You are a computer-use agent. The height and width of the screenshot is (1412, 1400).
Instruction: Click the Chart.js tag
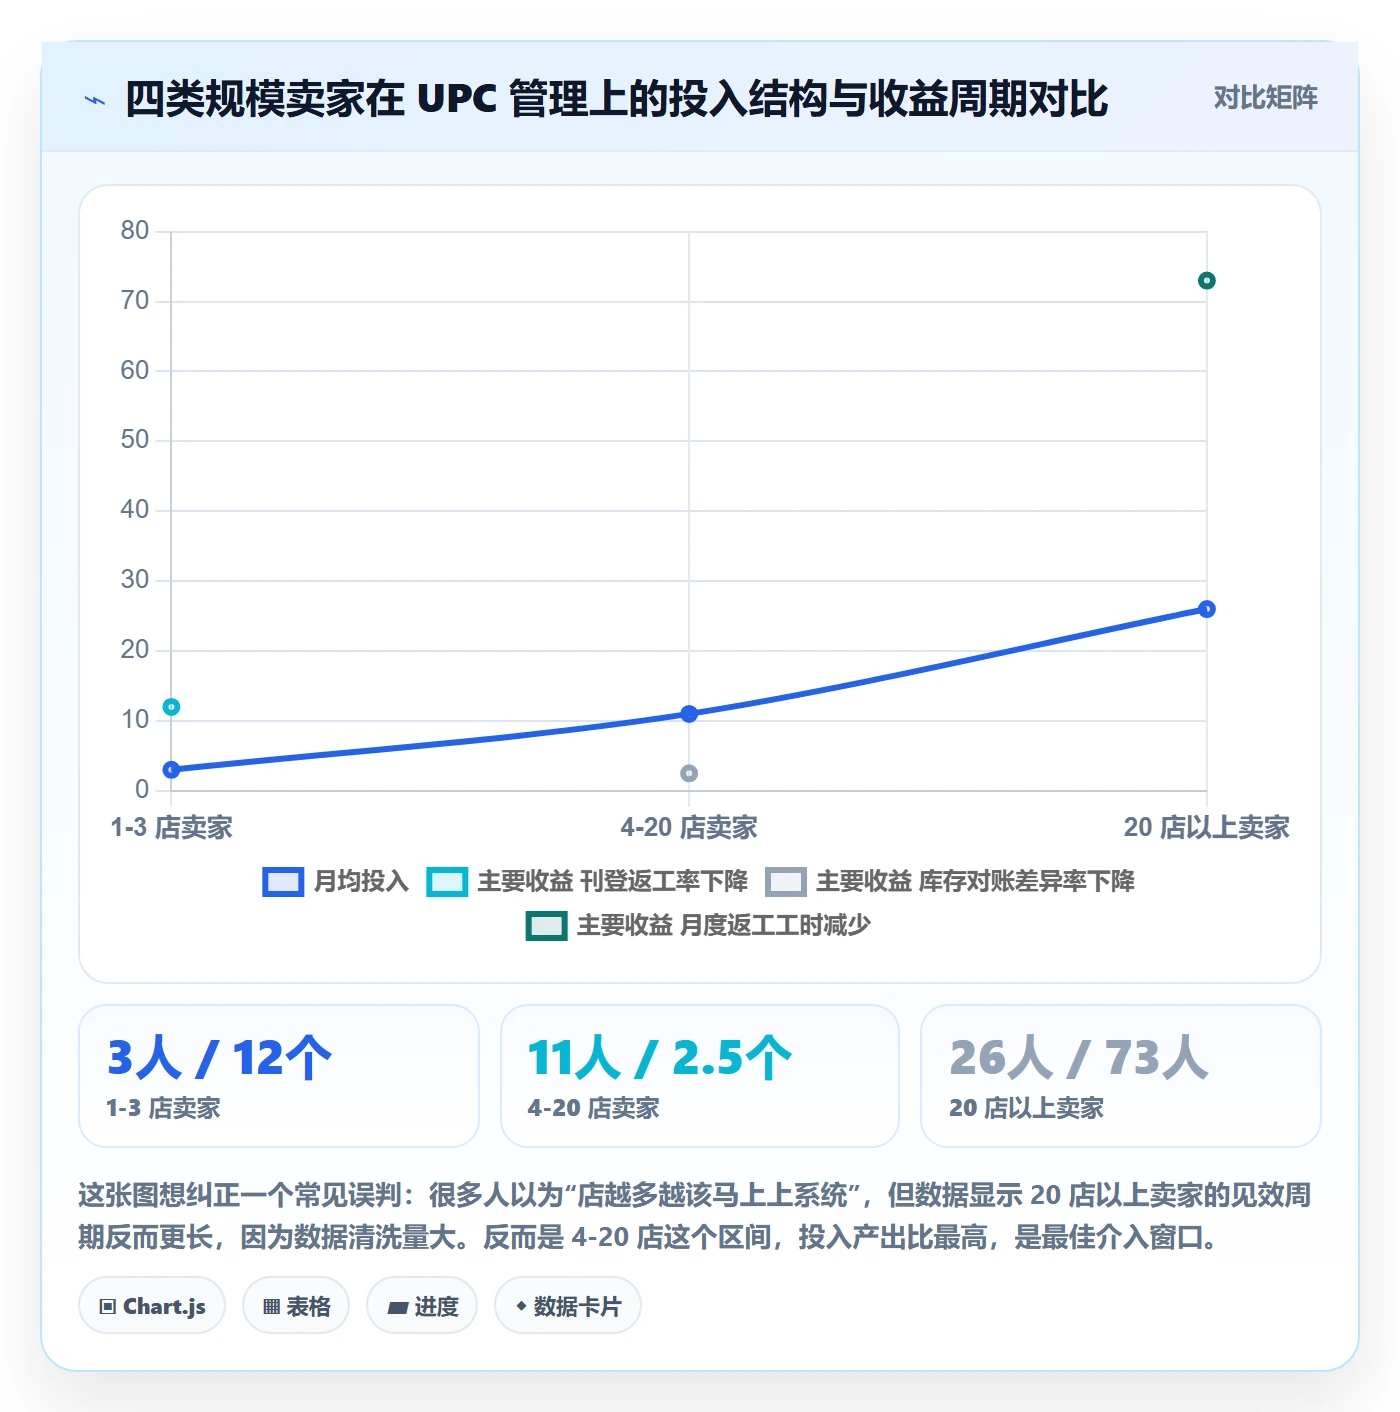pyautogui.click(x=152, y=1306)
